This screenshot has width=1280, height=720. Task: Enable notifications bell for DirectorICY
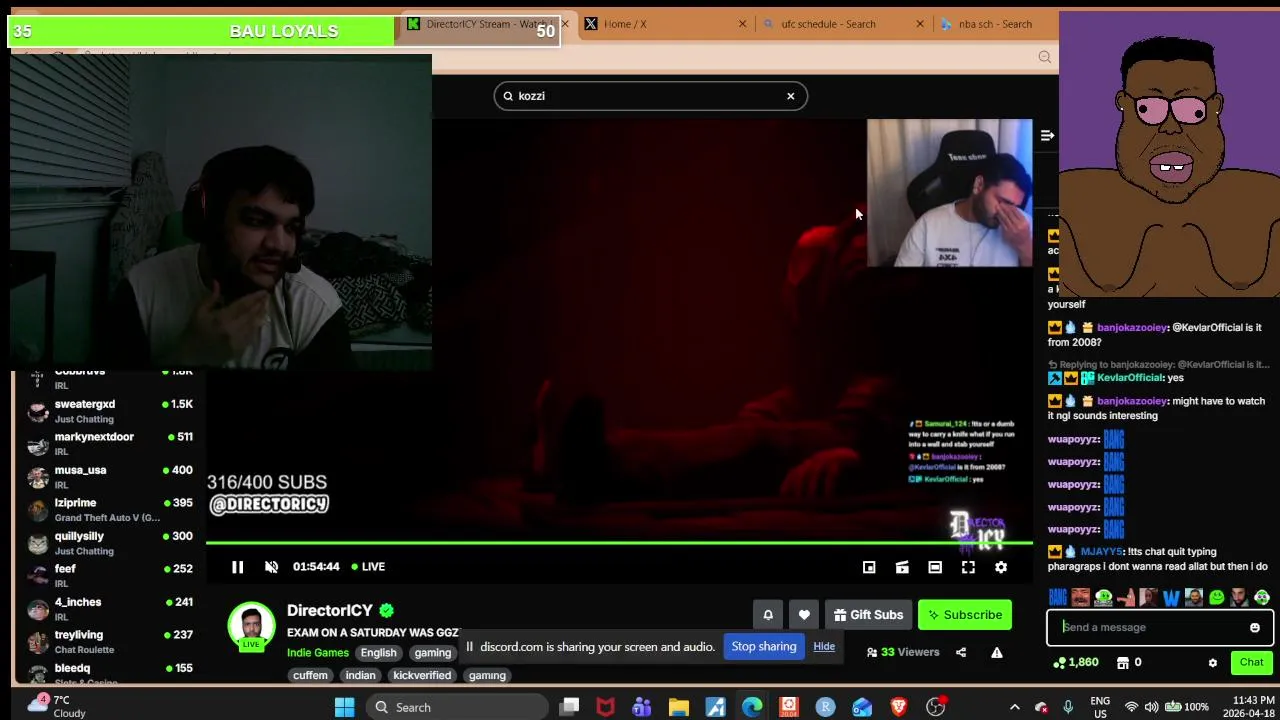click(768, 615)
